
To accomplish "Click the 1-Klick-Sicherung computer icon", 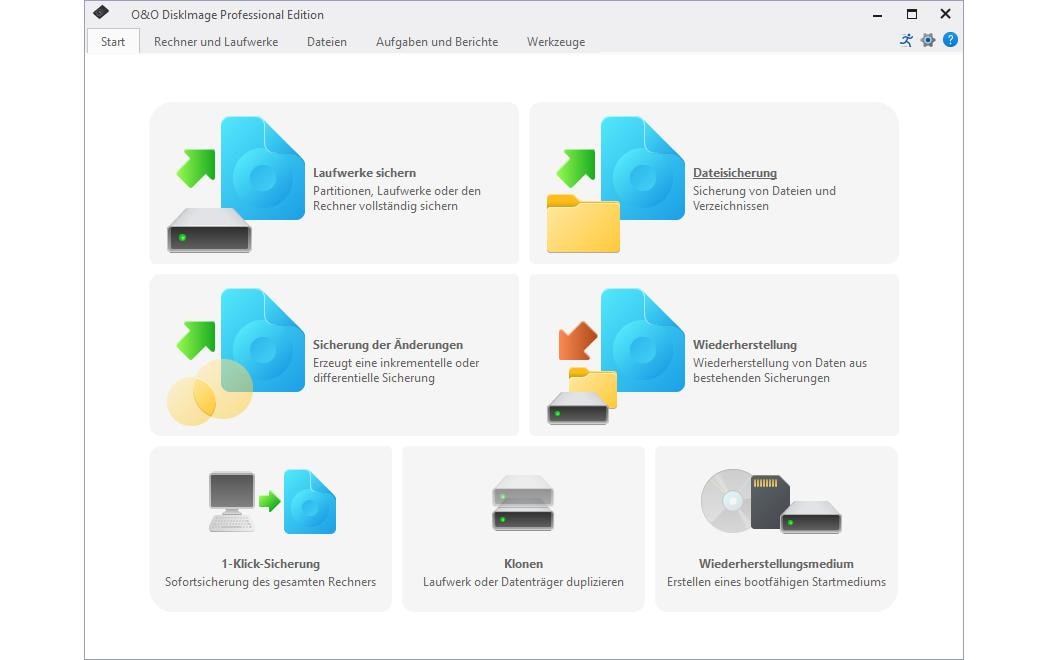I will coord(272,502).
